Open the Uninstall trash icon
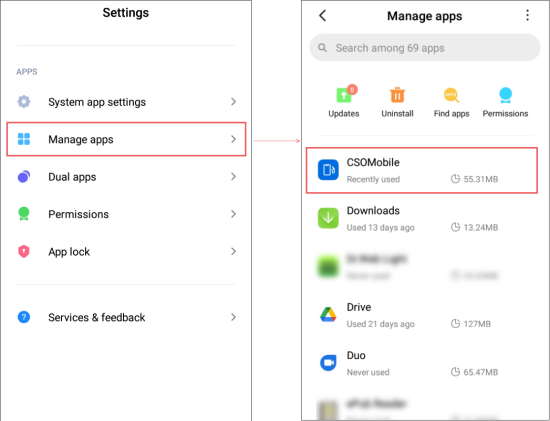Image resolution: width=550 pixels, height=421 pixels. (x=397, y=95)
